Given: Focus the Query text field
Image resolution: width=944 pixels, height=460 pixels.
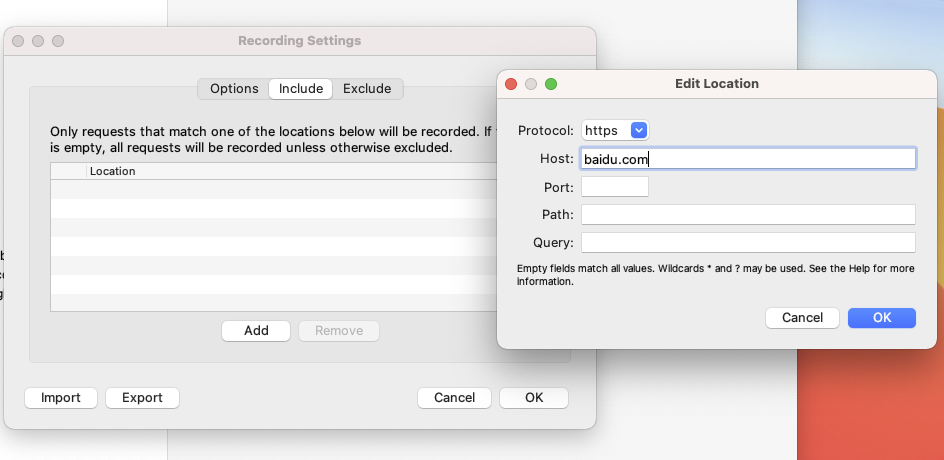Looking at the screenshot, I should click(x=748, y=243).
